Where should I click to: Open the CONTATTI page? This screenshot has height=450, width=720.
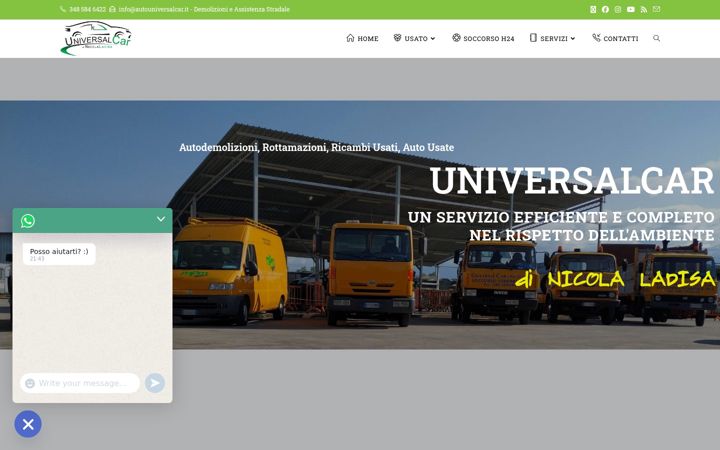[x=615, y=38]
